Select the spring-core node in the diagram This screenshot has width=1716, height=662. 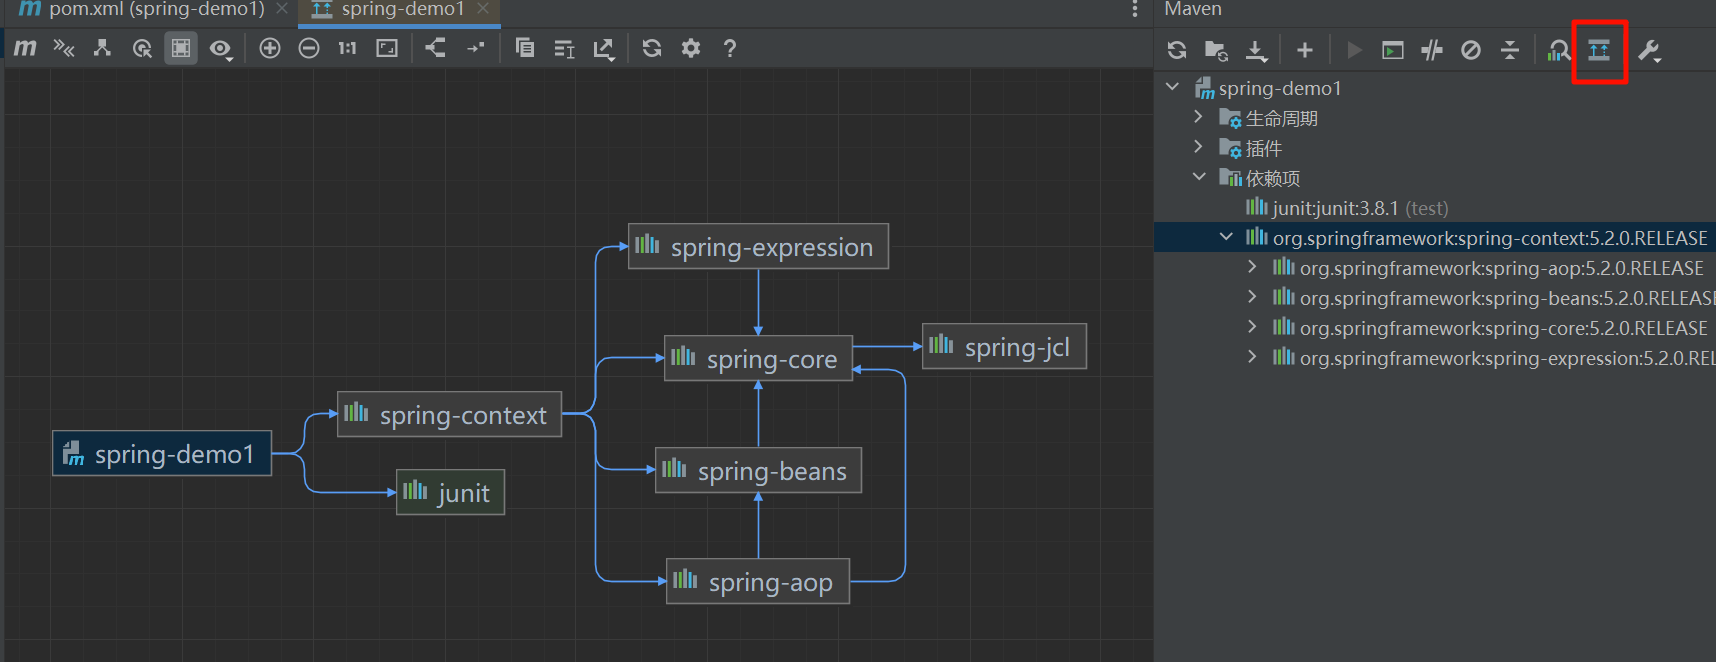pyautogui.click(x=759, y=359)
